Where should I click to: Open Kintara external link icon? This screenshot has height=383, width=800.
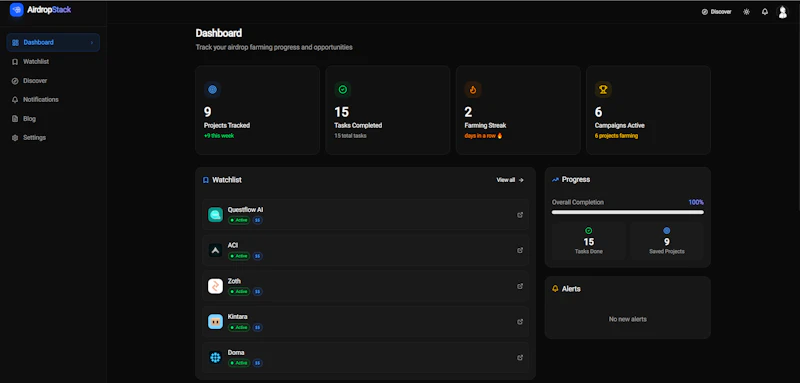coord(520,322)
